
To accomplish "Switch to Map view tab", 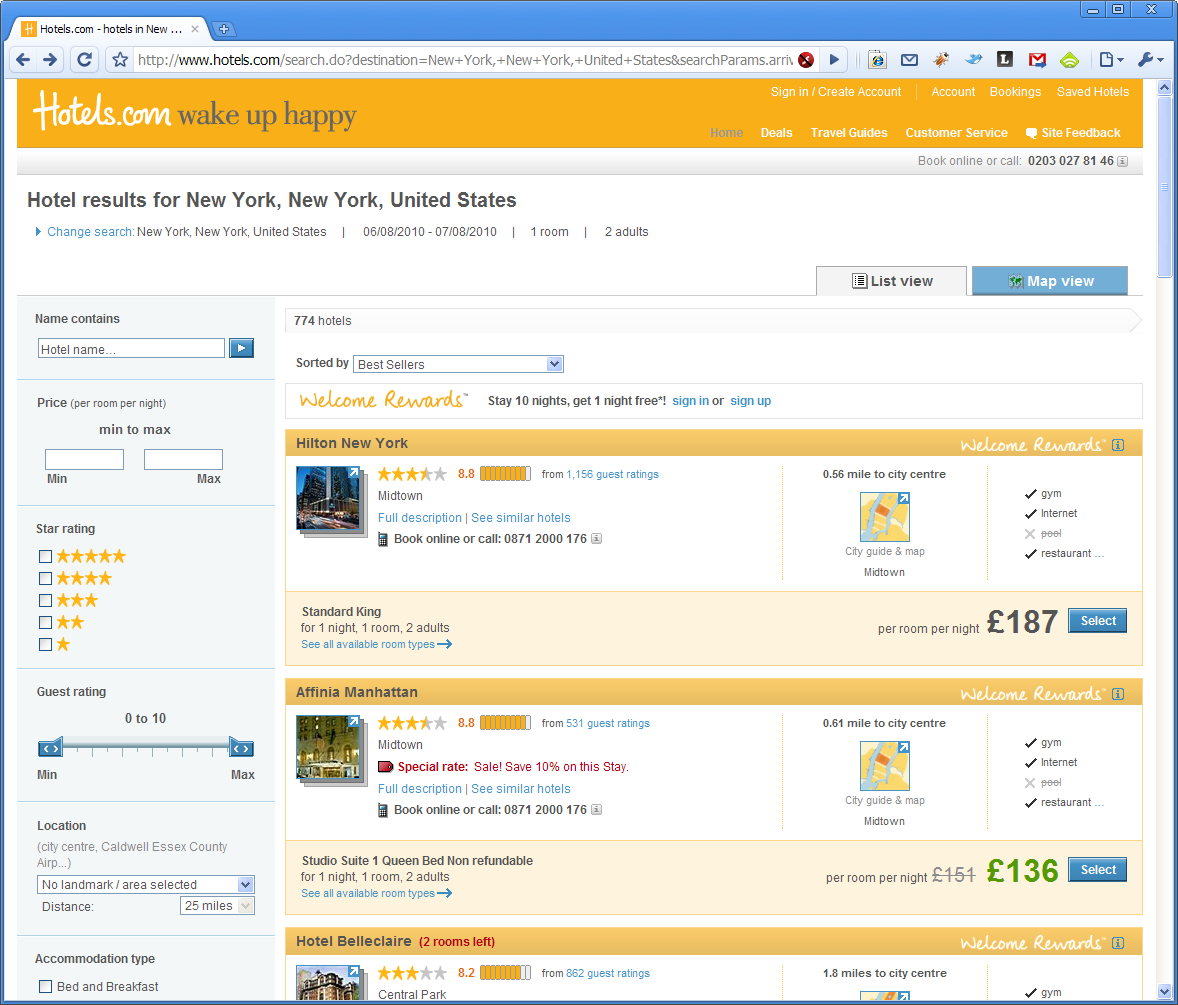I will click(x=1050, y=281).
